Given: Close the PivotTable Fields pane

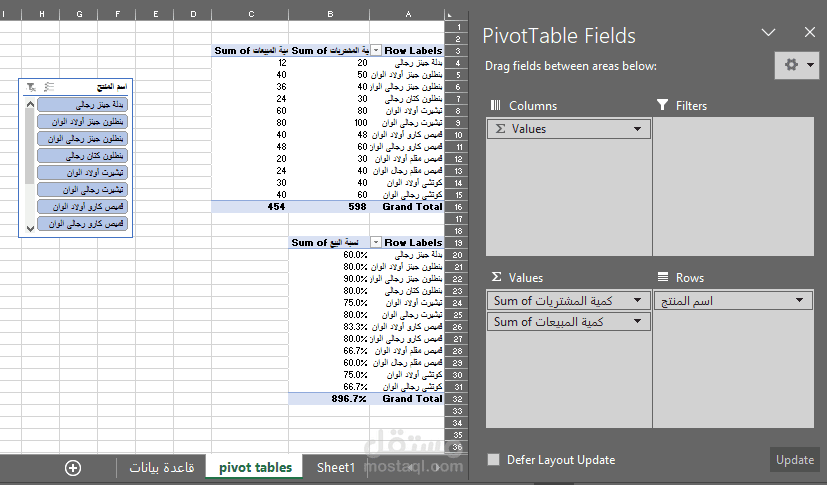Looking at the screenshot, I should click(x=810, y=32).
